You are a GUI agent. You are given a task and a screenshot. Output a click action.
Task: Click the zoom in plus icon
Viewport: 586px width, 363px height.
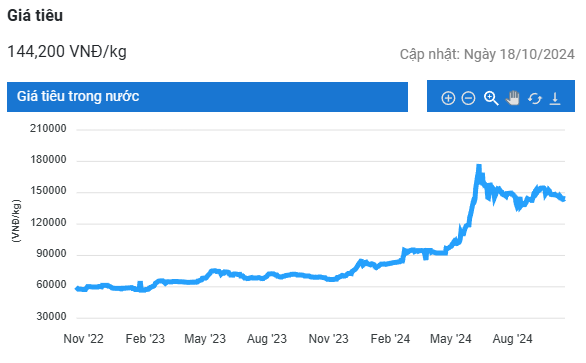[448, 98]
